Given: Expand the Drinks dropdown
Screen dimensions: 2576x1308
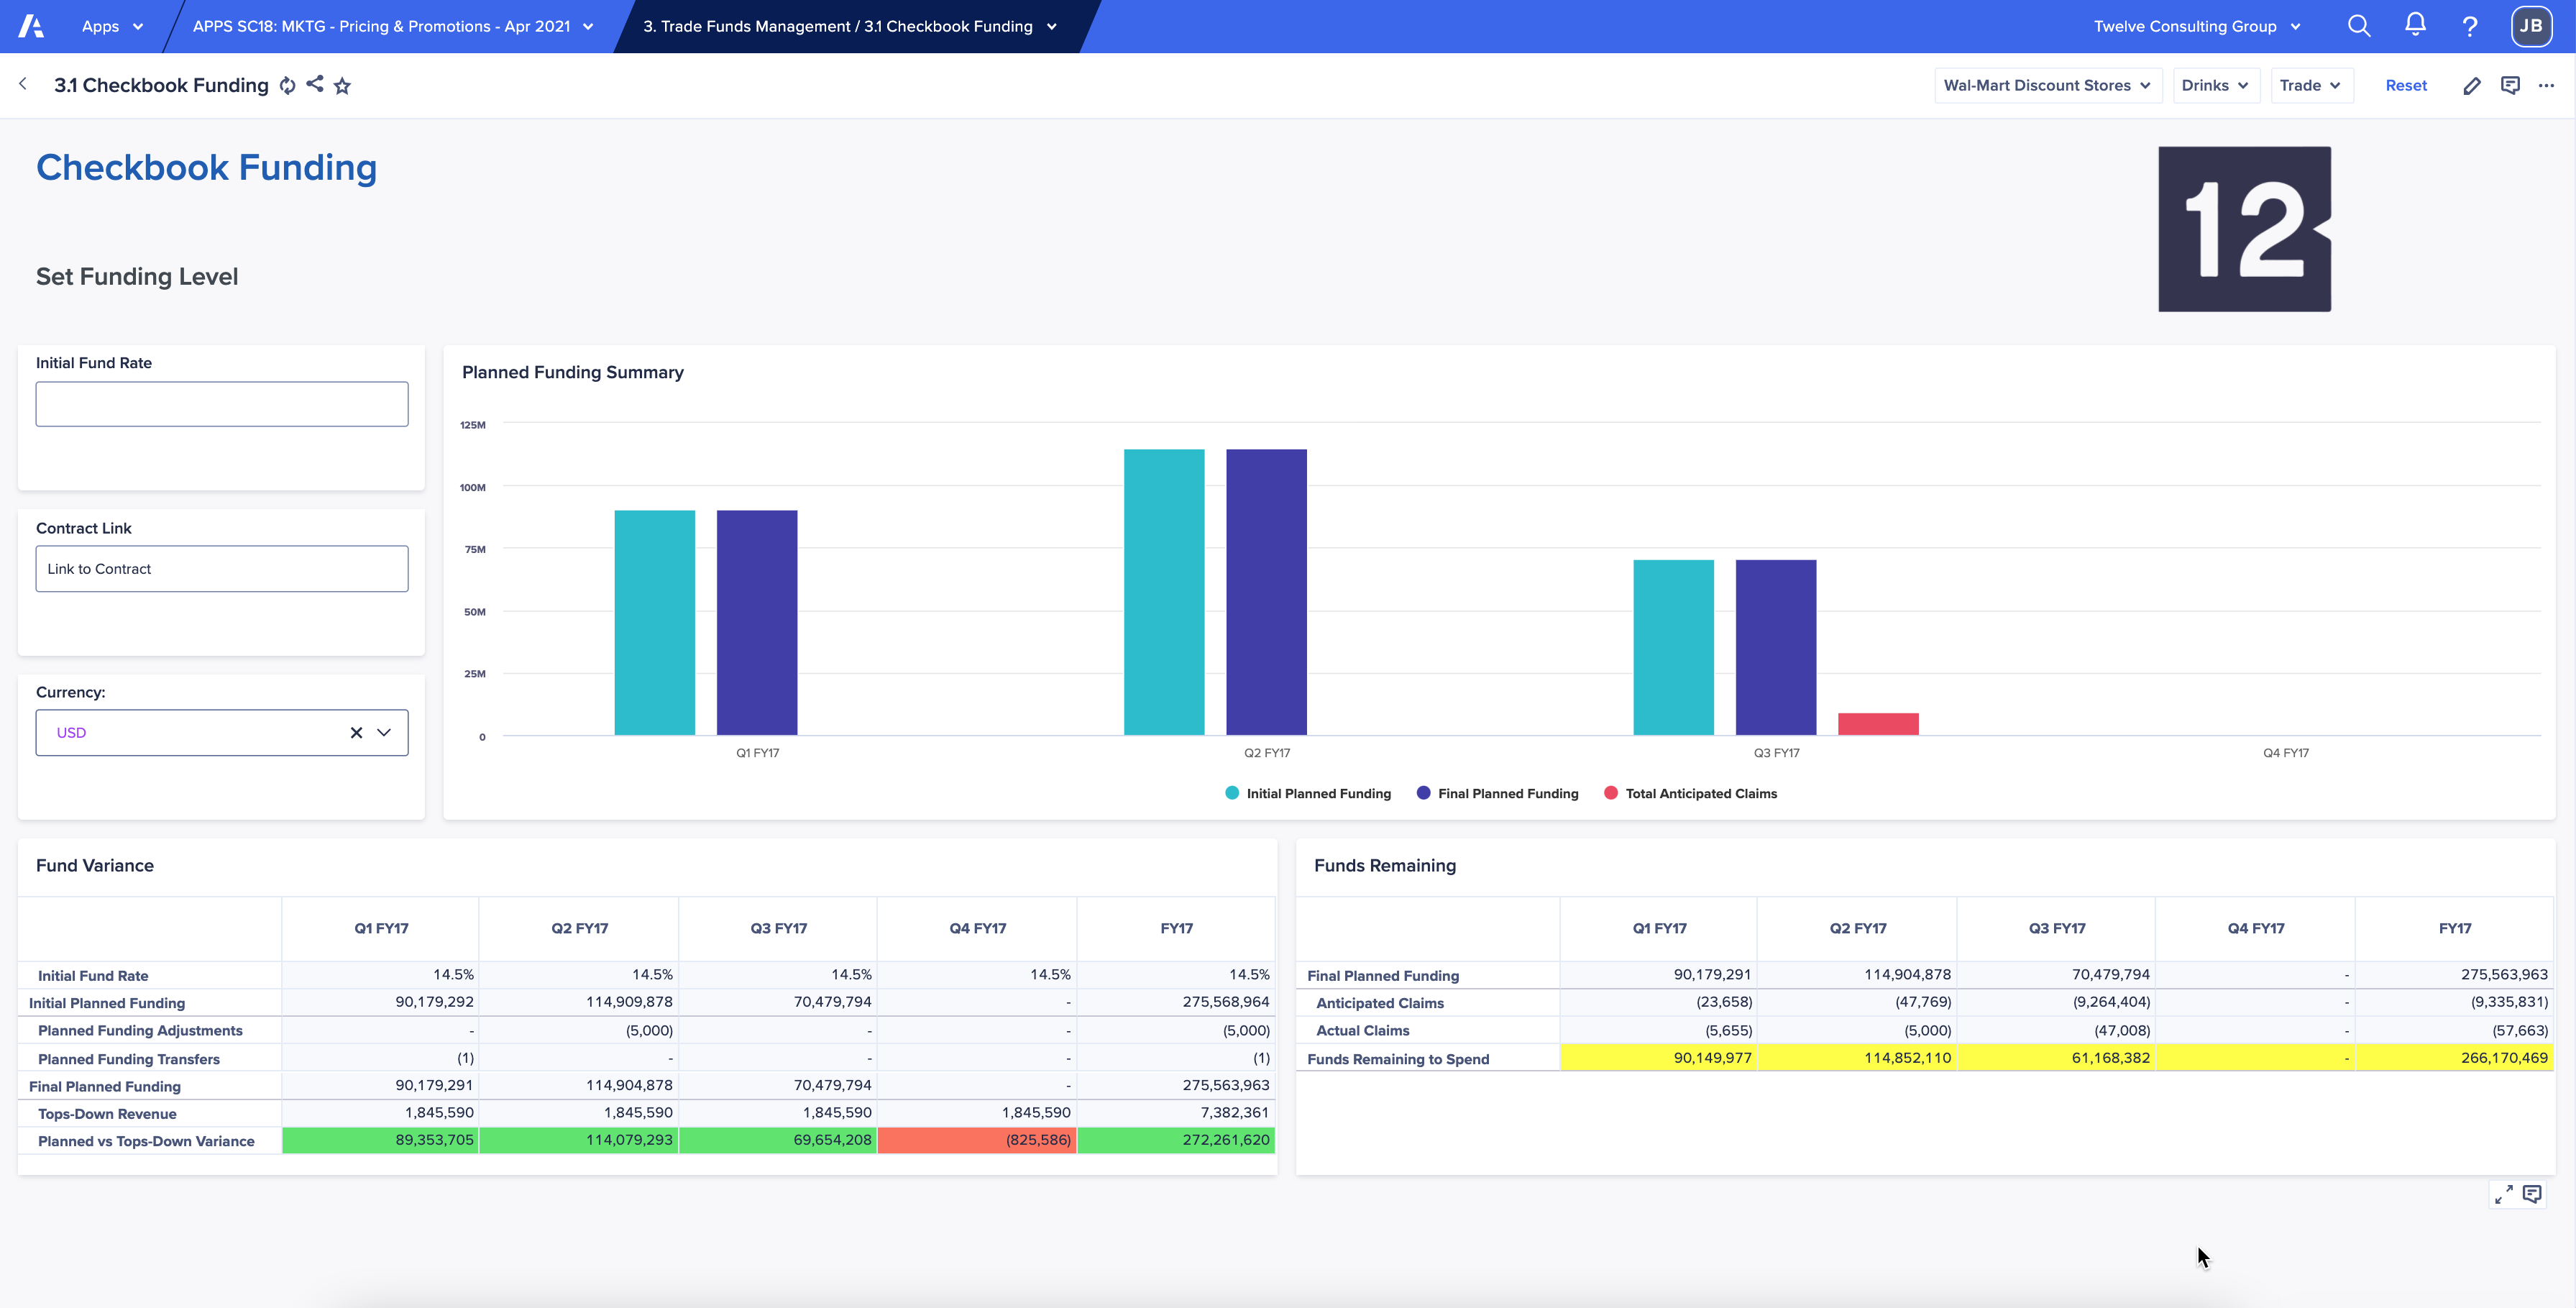Looking at the screenshot, I should (x=2216, y=85).
